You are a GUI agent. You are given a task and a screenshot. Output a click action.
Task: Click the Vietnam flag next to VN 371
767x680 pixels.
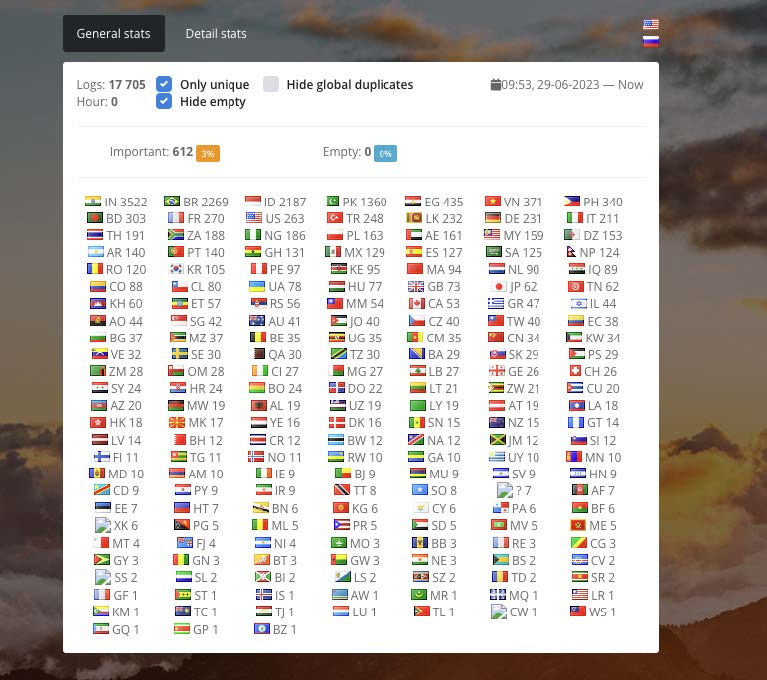[493, 201]
